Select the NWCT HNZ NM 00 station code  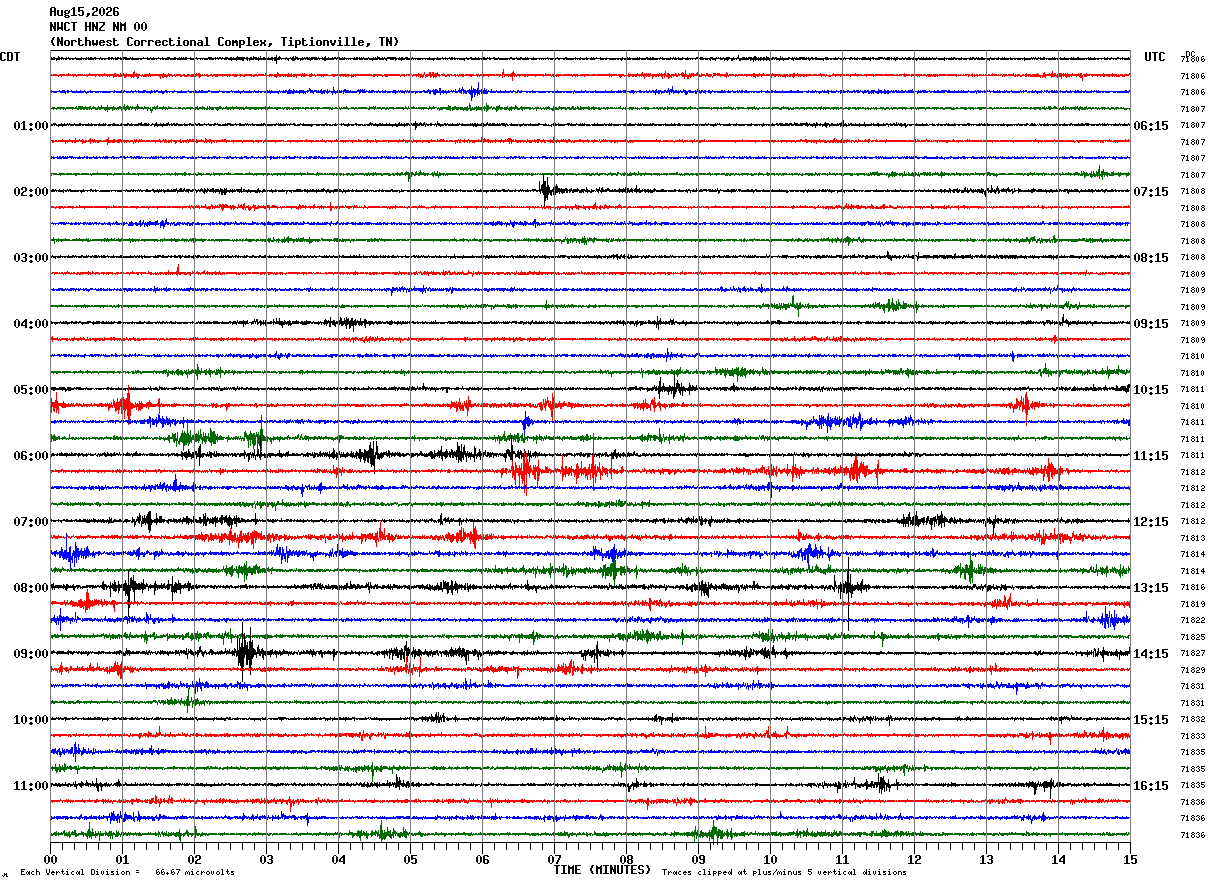point(98,27)
